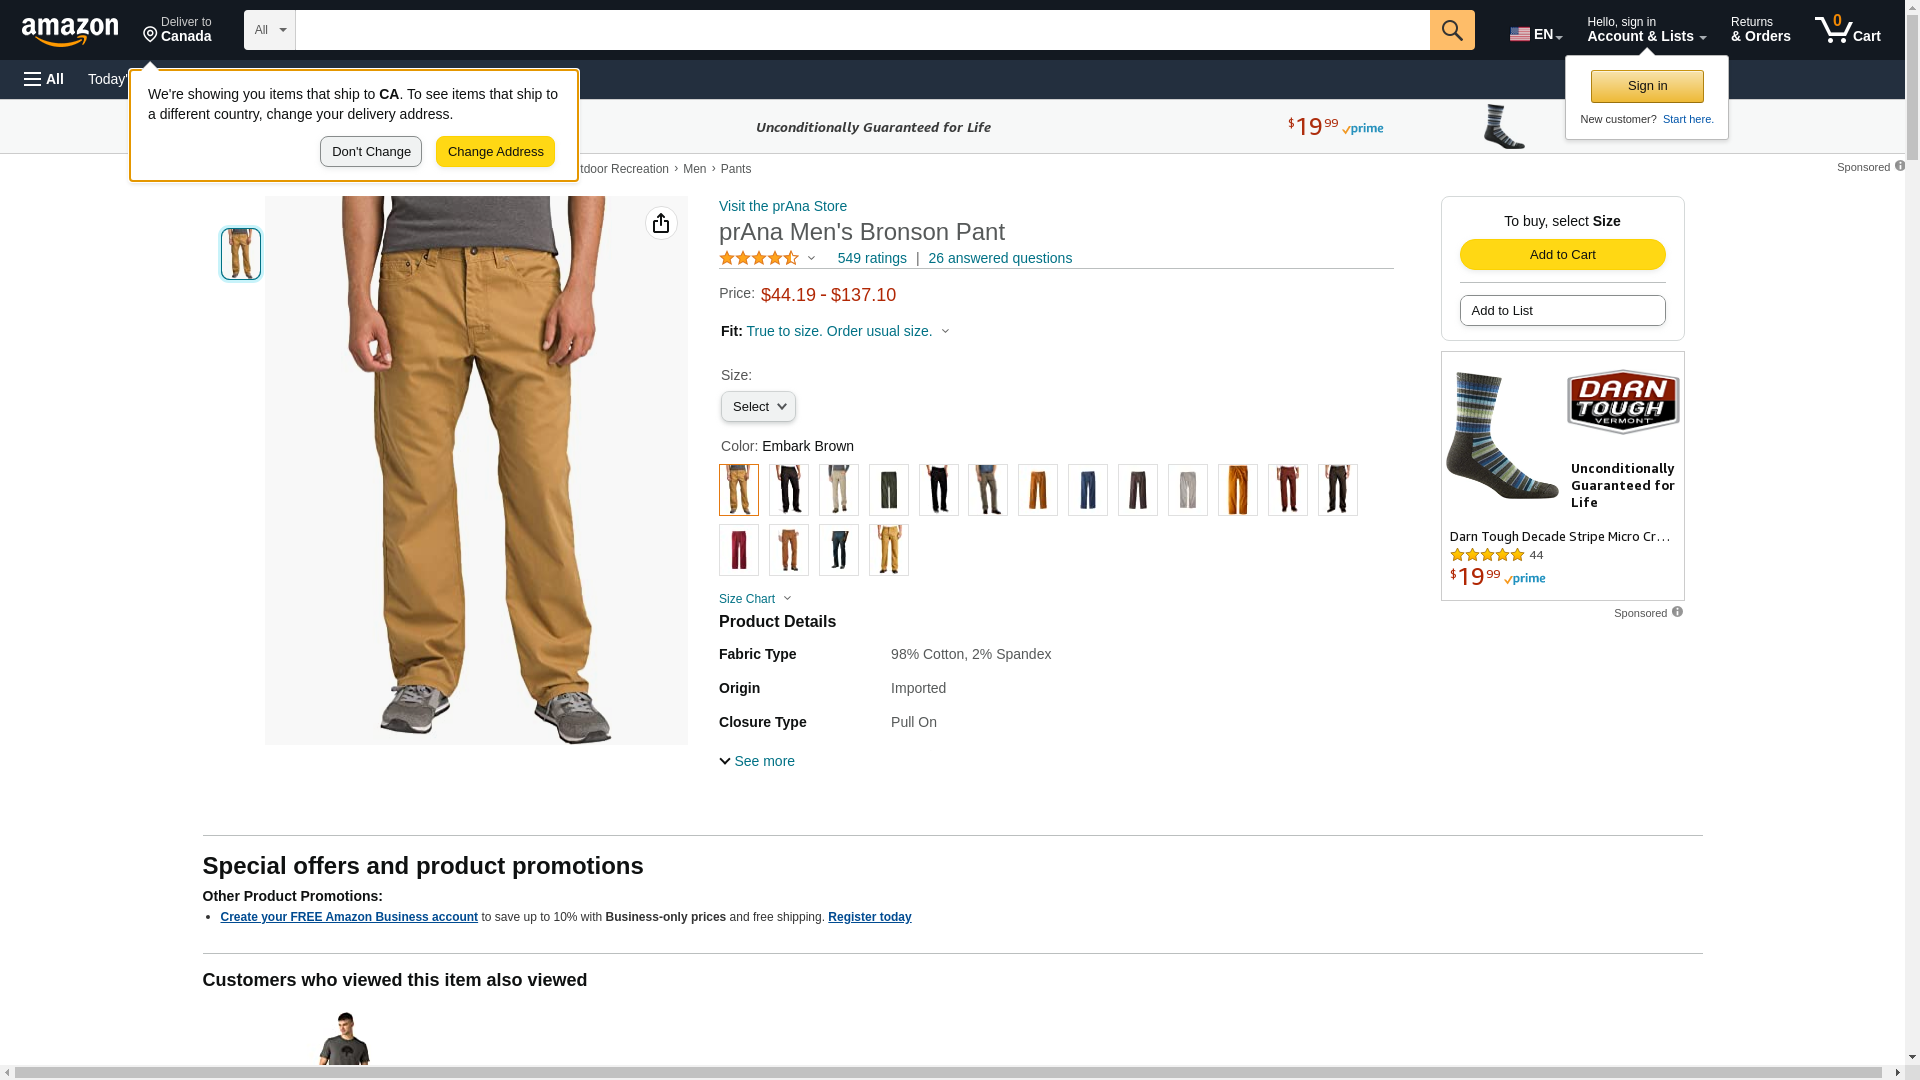The height and width of the screenshot is (1080, 1920).
Task: Open Visit the prAna Store link
Action: point(783,206)
